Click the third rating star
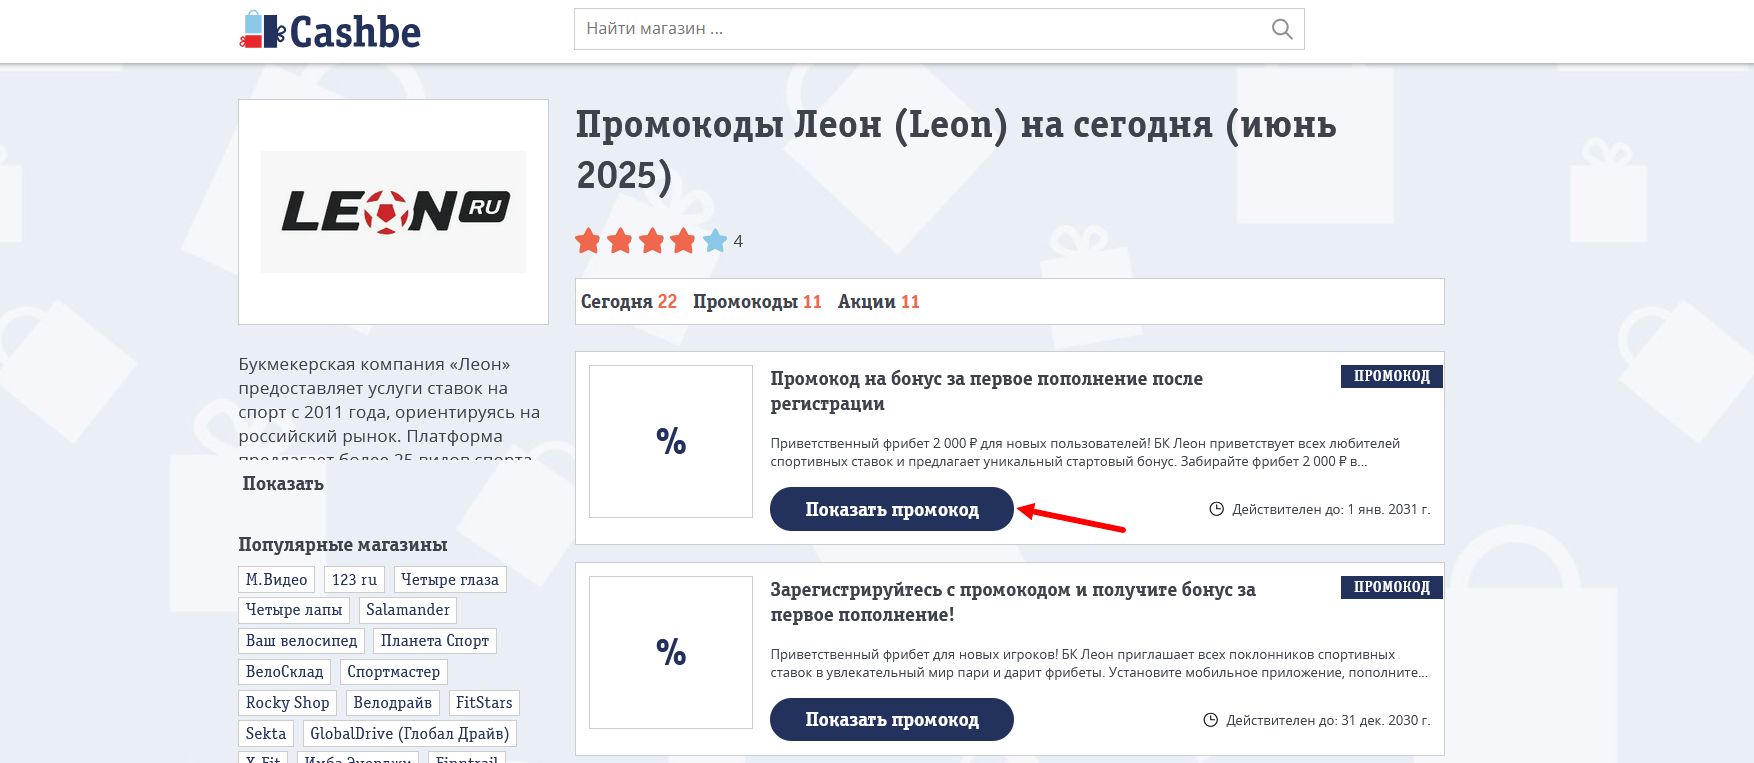Viewport: 1754px width, 763px height. pos(652,241)
